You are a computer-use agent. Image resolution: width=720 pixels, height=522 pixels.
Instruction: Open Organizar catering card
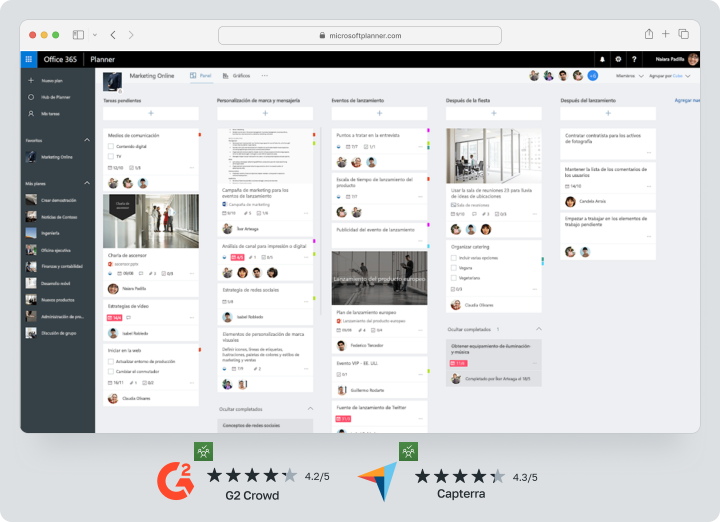tap(470, 247)
